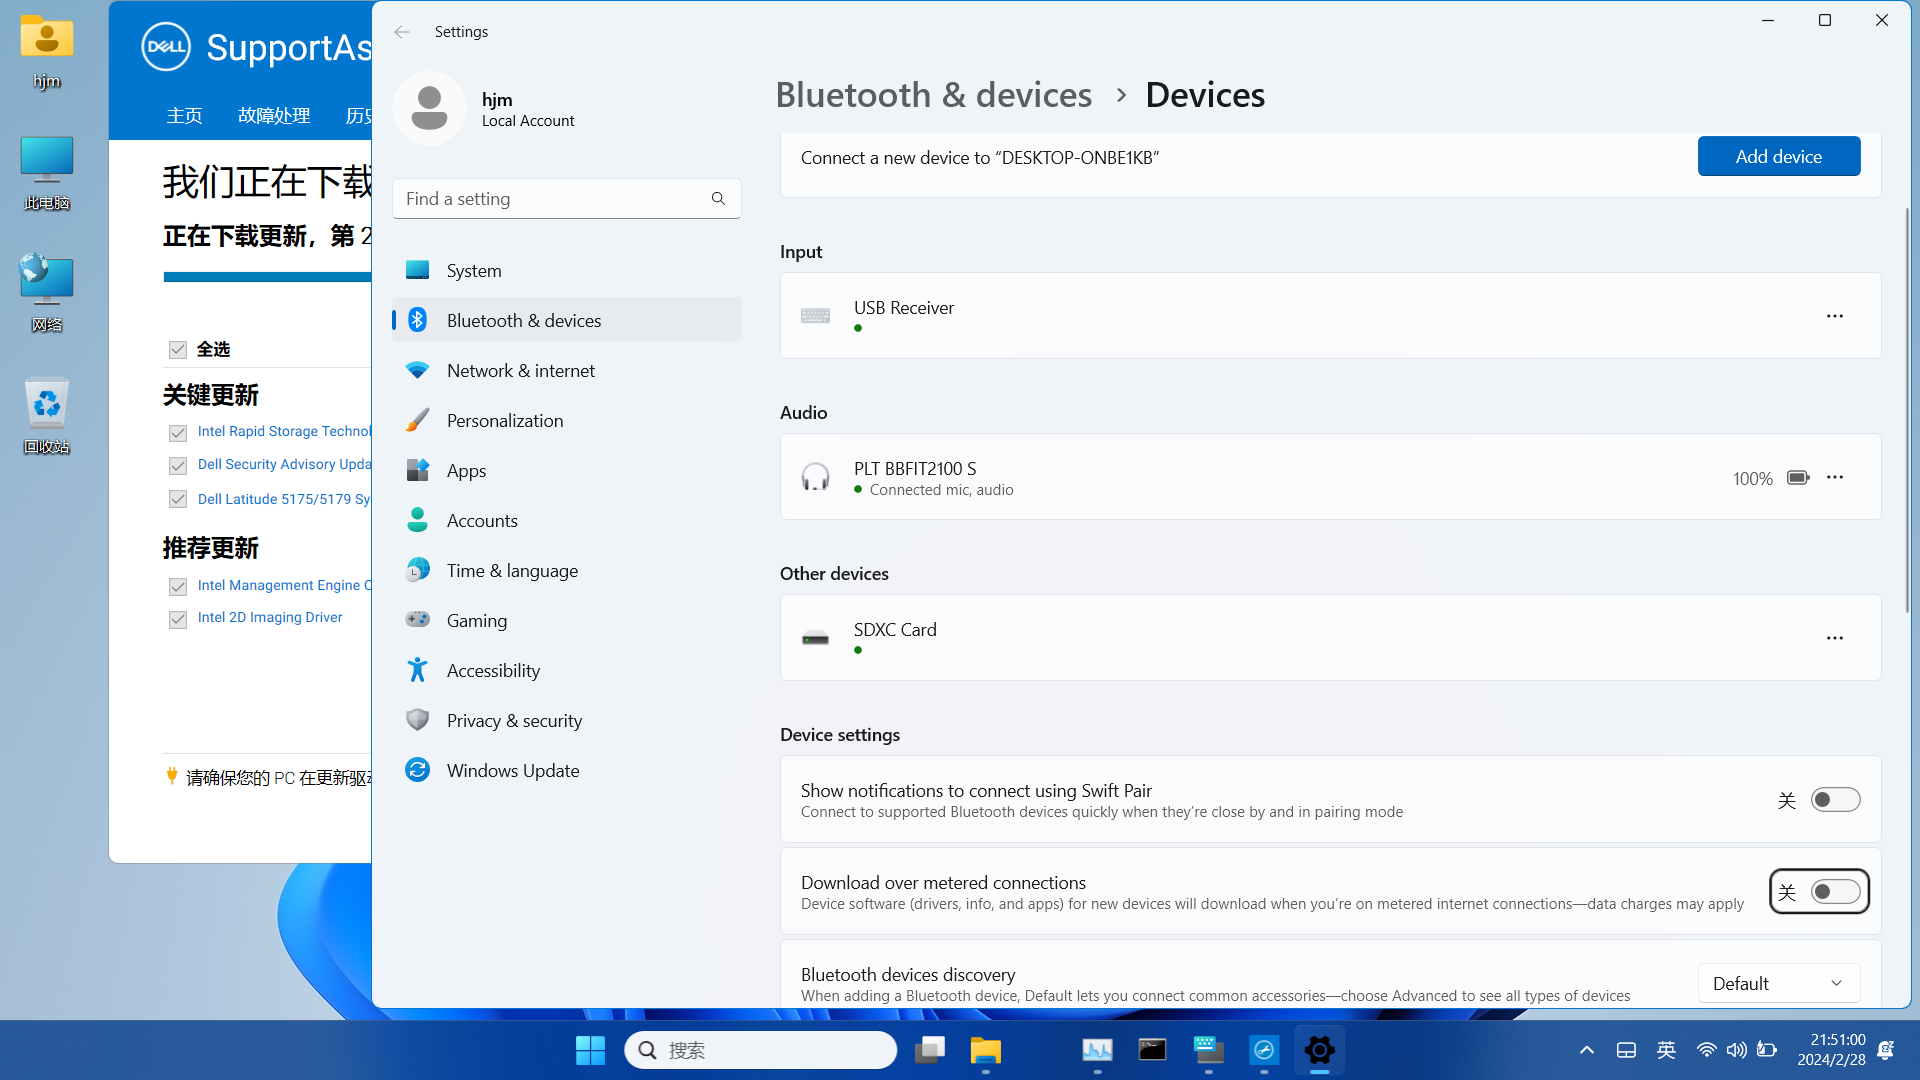Viewport: 1920px width, 1080px height.
Task: Open Privacy & security via its shield icon
Action: pyautogui.click(x=417, y=720)
